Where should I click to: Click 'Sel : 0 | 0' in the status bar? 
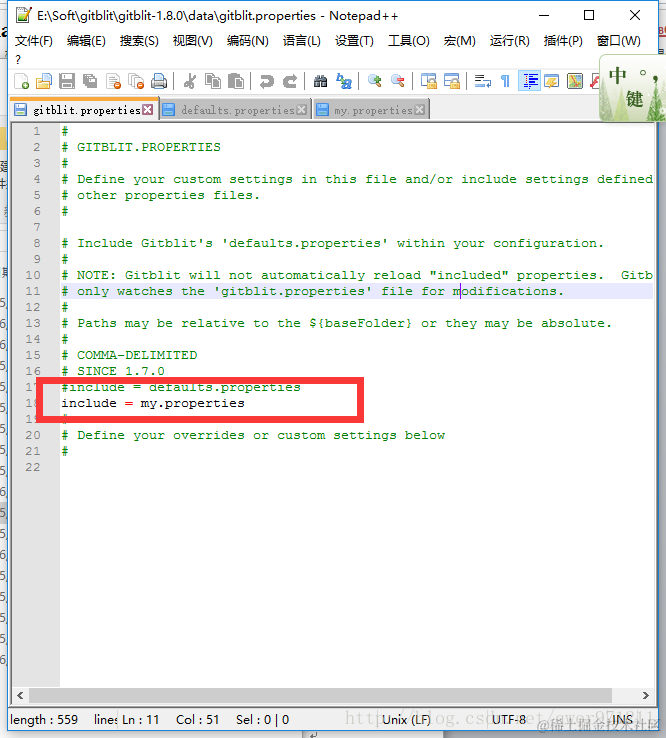[262, 720]
